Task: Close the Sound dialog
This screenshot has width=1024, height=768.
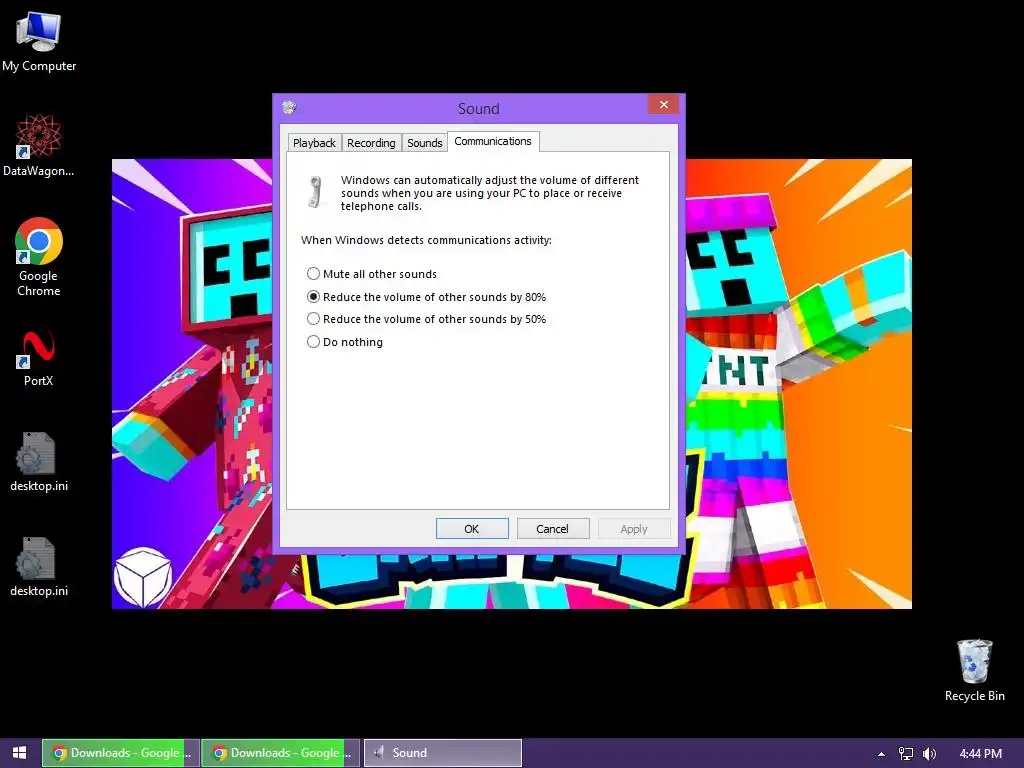Action: 664,104
